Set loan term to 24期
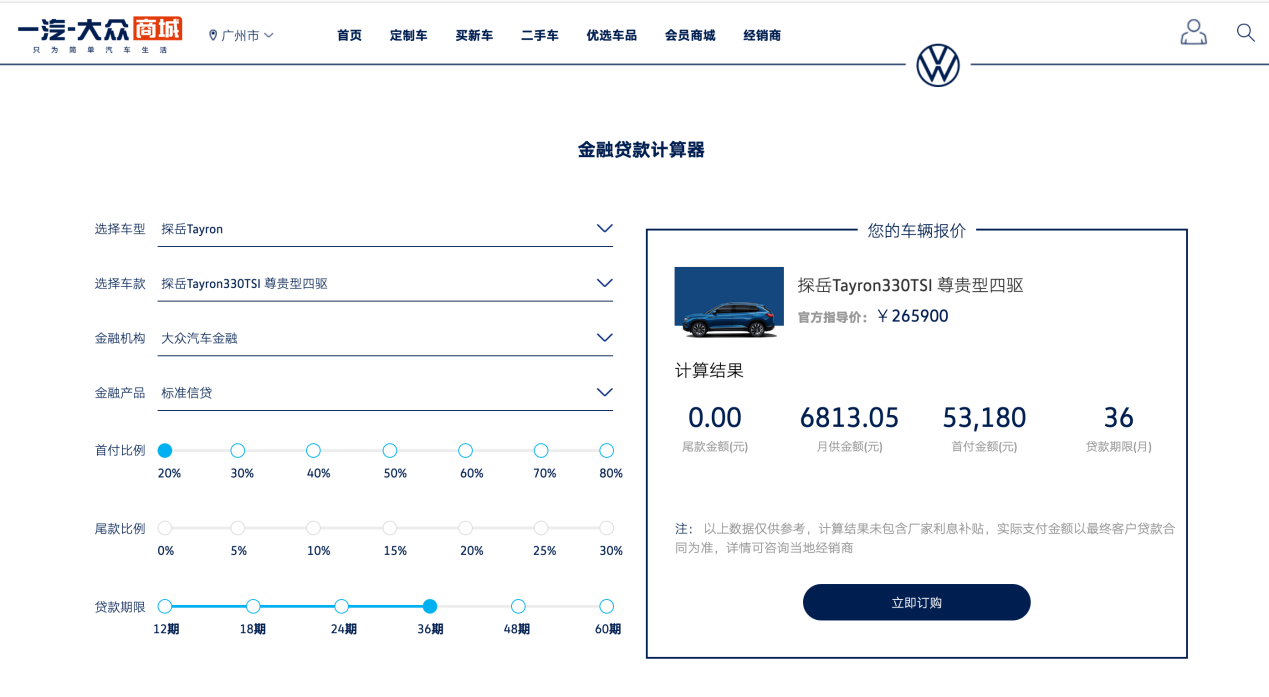 [341, 606]
